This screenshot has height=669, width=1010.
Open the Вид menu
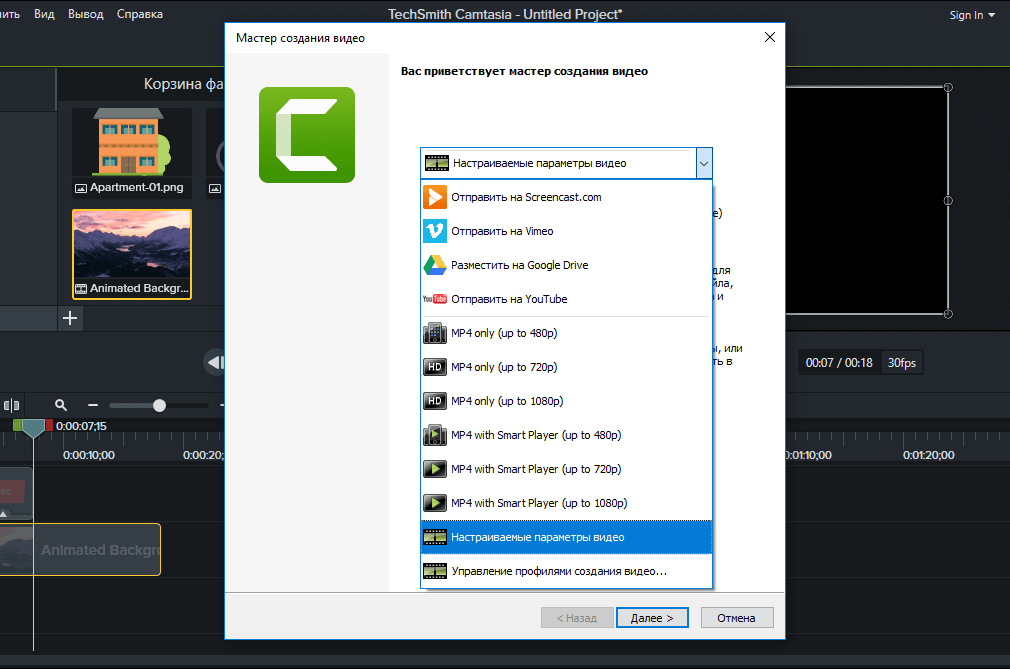(44, 14)
